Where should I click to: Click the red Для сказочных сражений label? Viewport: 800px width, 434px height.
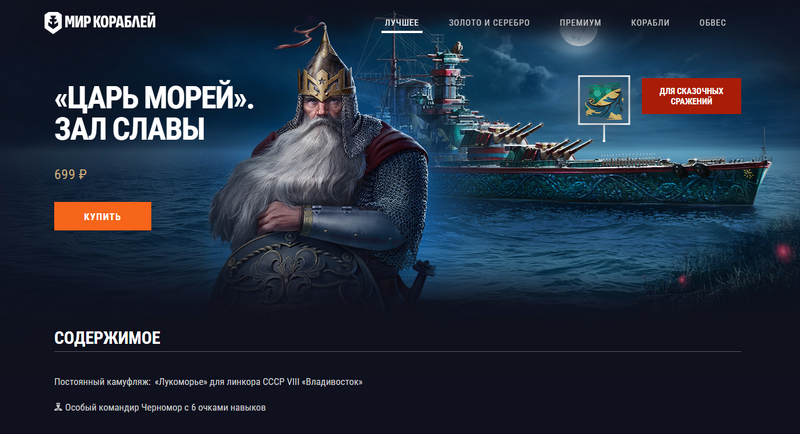691,96
